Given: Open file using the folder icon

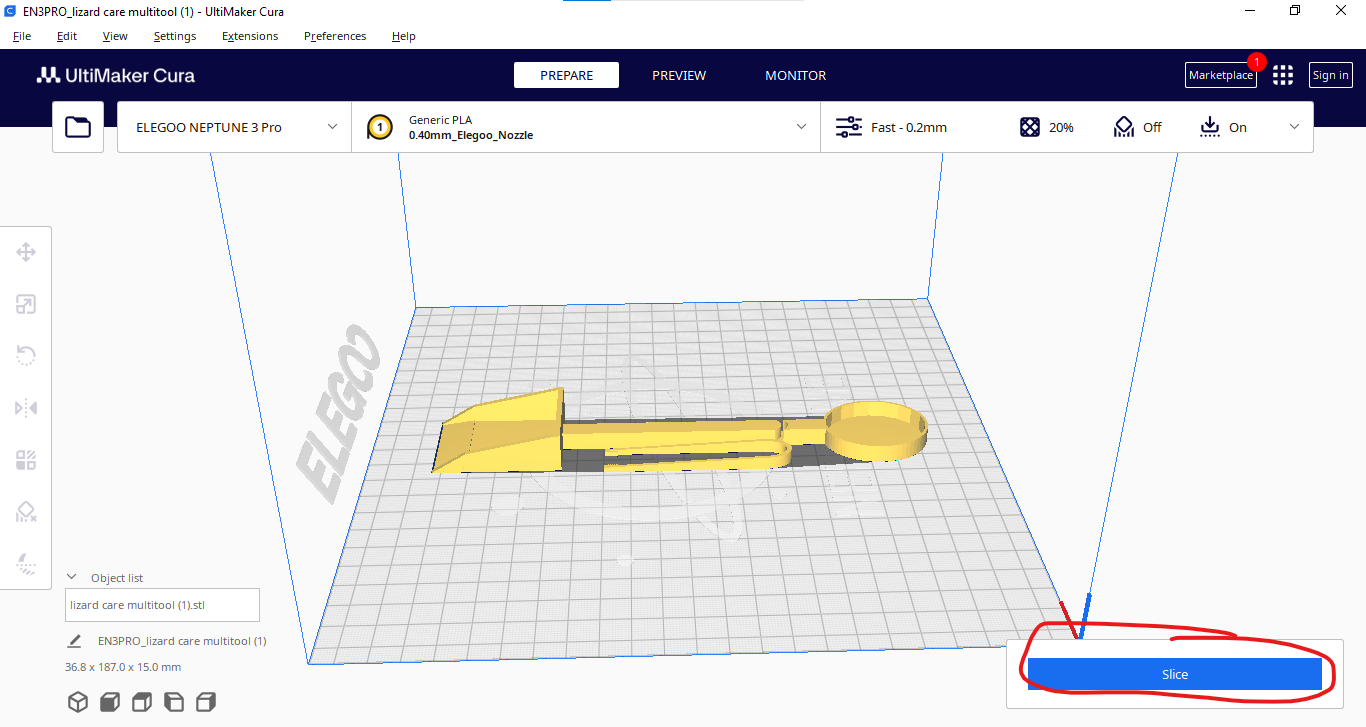Looking at the screenshot, I should tap(78, 127).
